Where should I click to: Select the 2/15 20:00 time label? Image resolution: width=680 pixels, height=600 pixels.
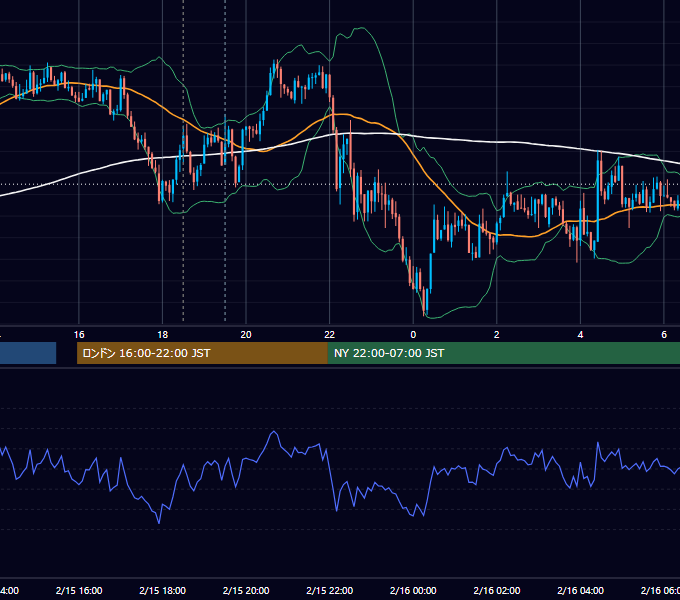[246, 590]
